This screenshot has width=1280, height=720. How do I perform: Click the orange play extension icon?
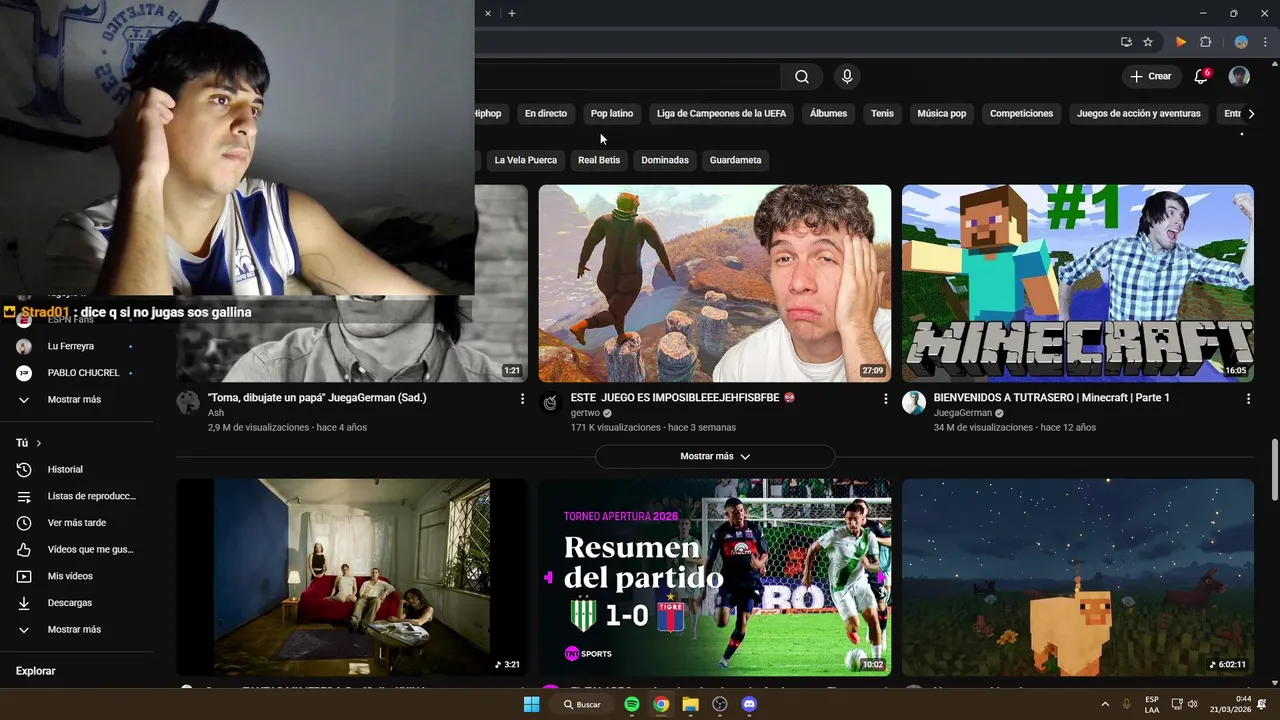tap(1181, 42)
